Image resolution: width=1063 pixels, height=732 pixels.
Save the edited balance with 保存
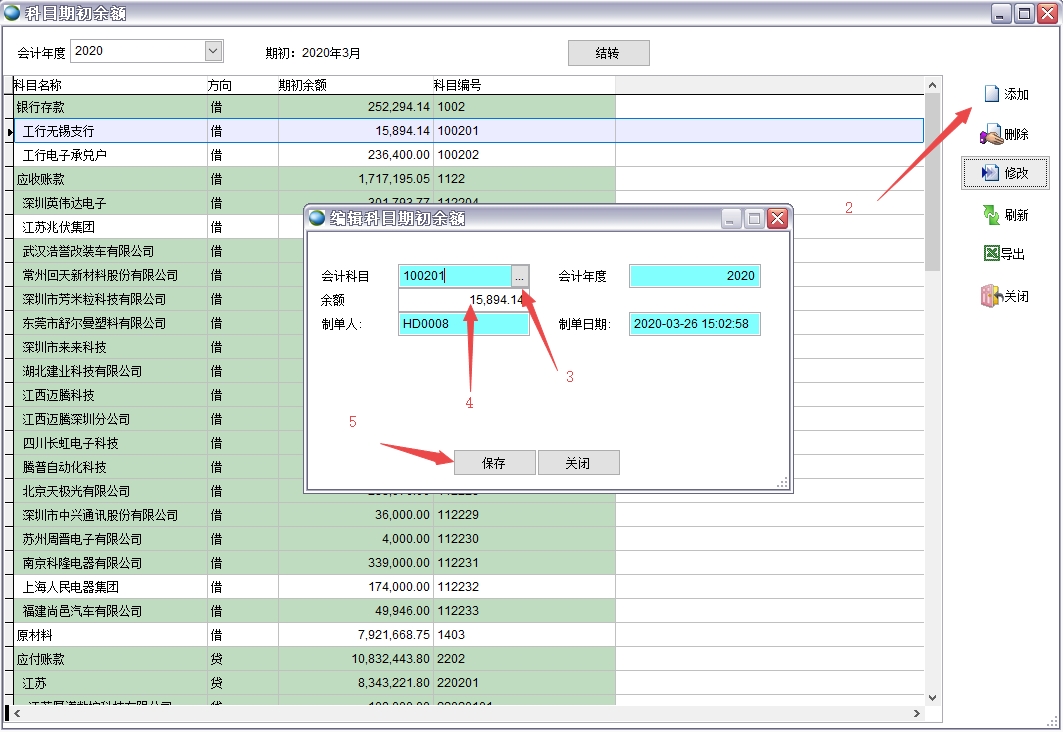click(x=494, y=463)
